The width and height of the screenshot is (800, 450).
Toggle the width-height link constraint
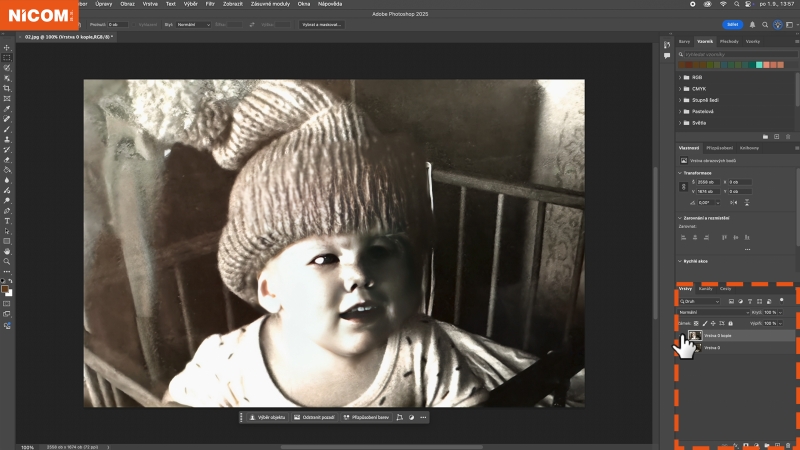pyautogui.click(x=684, y=187)
